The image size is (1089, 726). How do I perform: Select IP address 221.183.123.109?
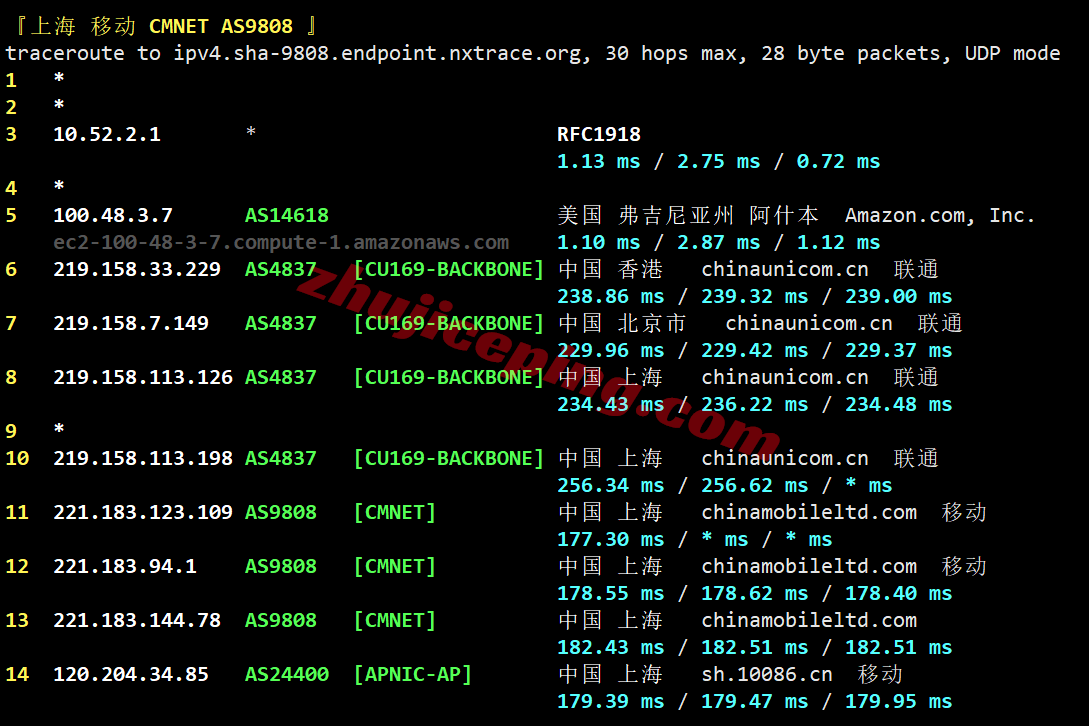143,513
